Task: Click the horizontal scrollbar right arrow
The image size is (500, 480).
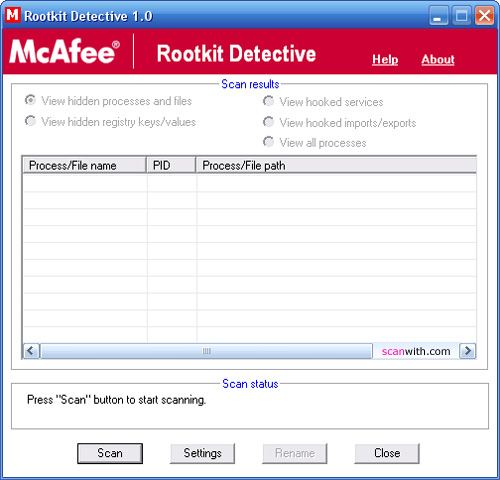Action: tap(467, 351)
